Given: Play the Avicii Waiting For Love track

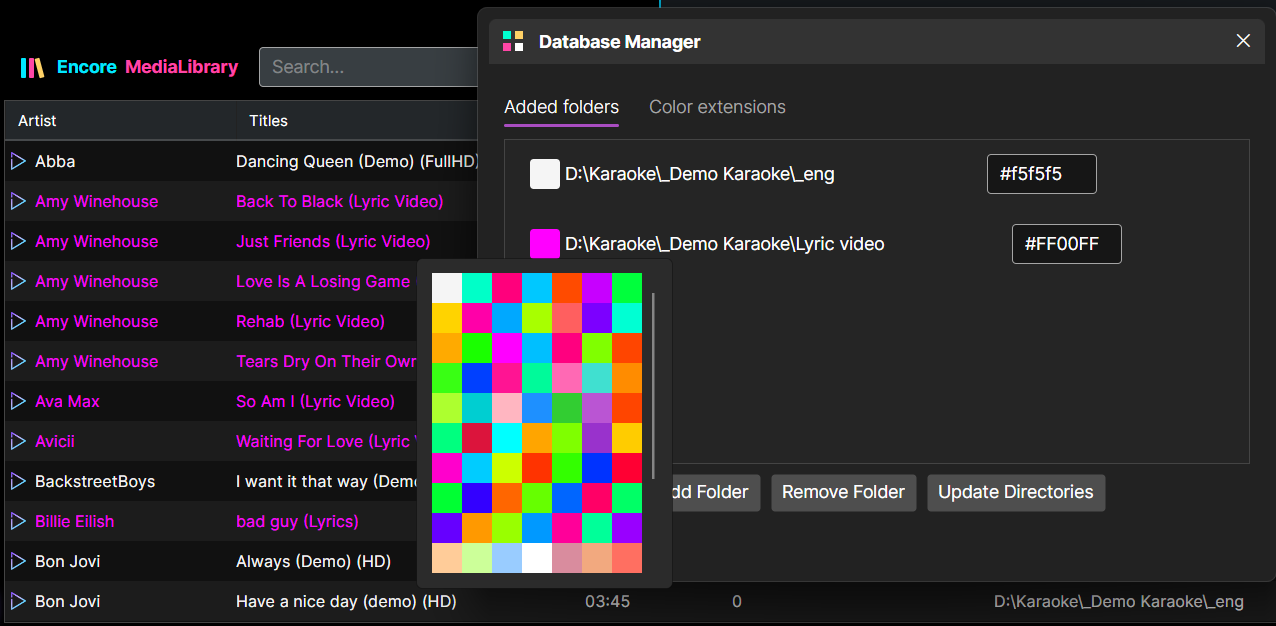Looking at the screenshot, I should point(18,441).
